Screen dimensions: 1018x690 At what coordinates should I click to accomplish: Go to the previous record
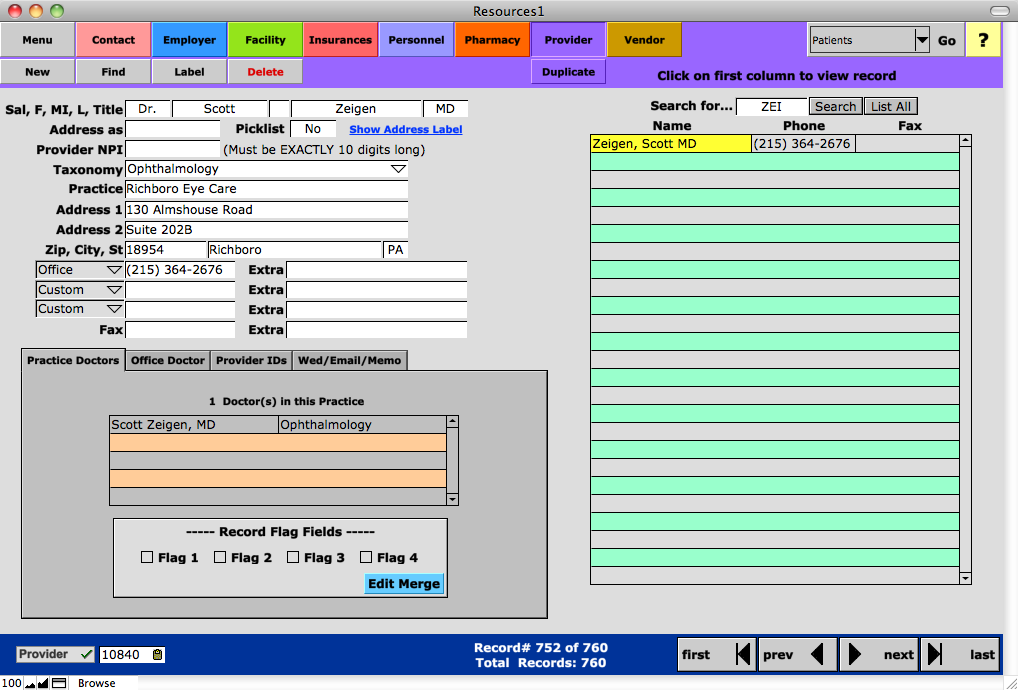click(797, 654)
